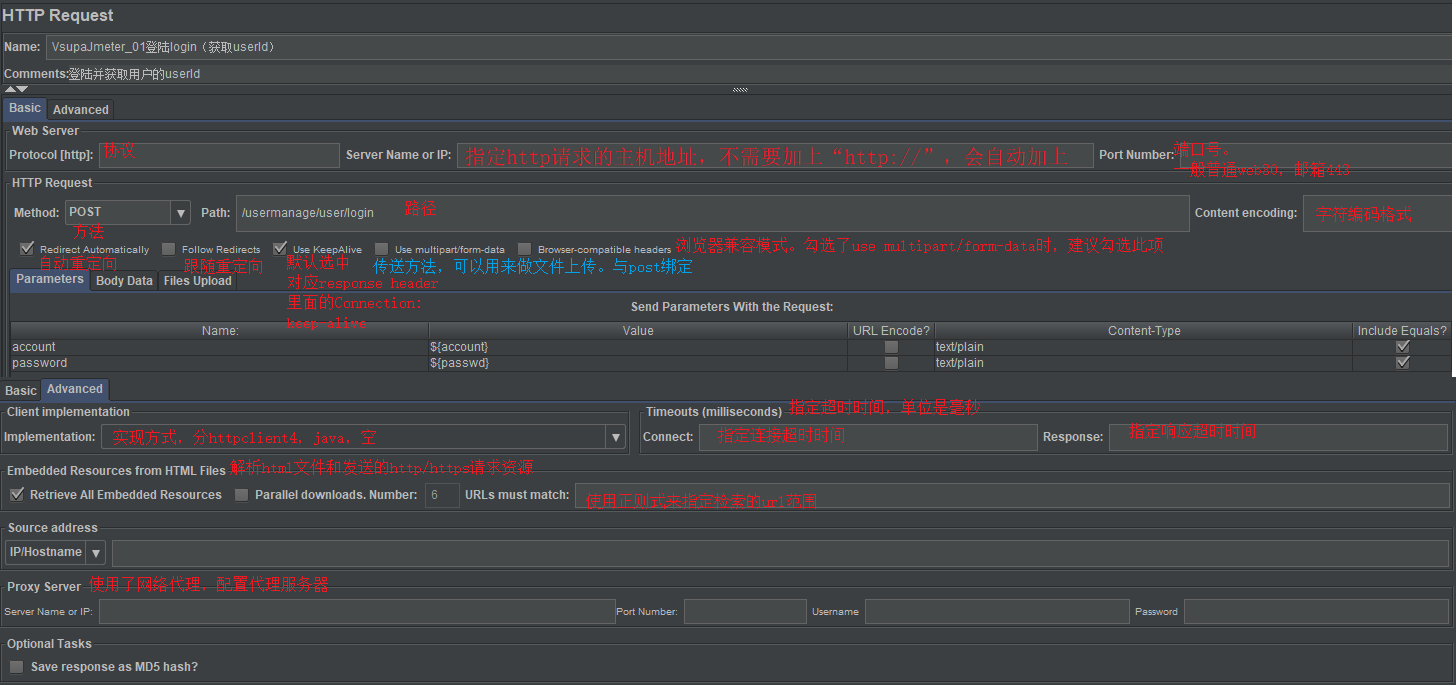Click the Value column header
The width and height of the screenshot is (1456, 686).
point(638,330)
